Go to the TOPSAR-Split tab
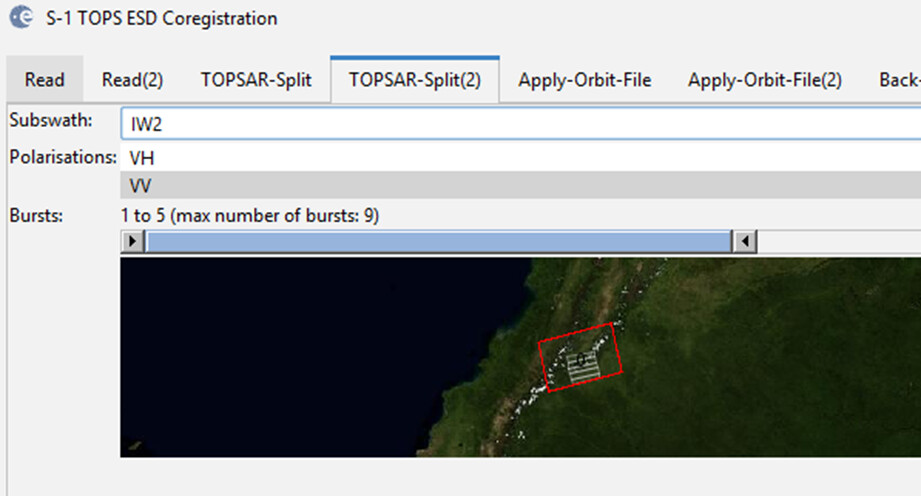The image size is (921, 496). click(256, 80)
